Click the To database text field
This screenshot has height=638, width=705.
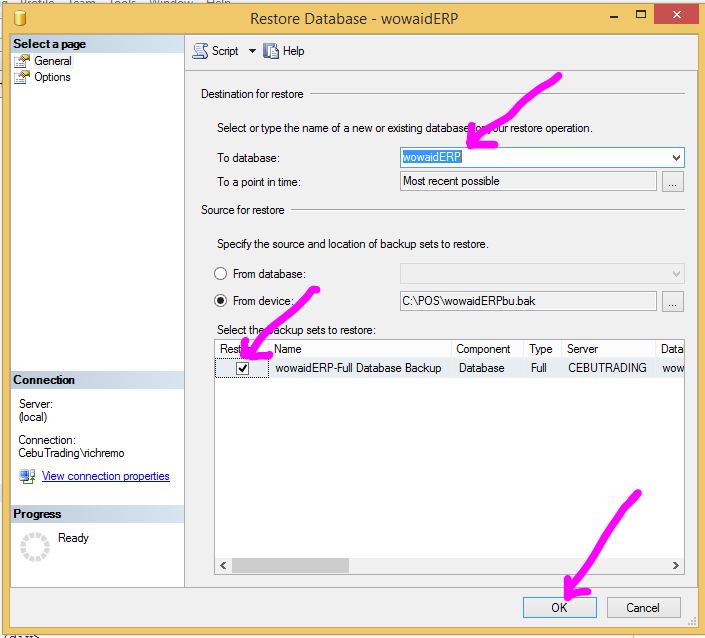coord(532,158)
